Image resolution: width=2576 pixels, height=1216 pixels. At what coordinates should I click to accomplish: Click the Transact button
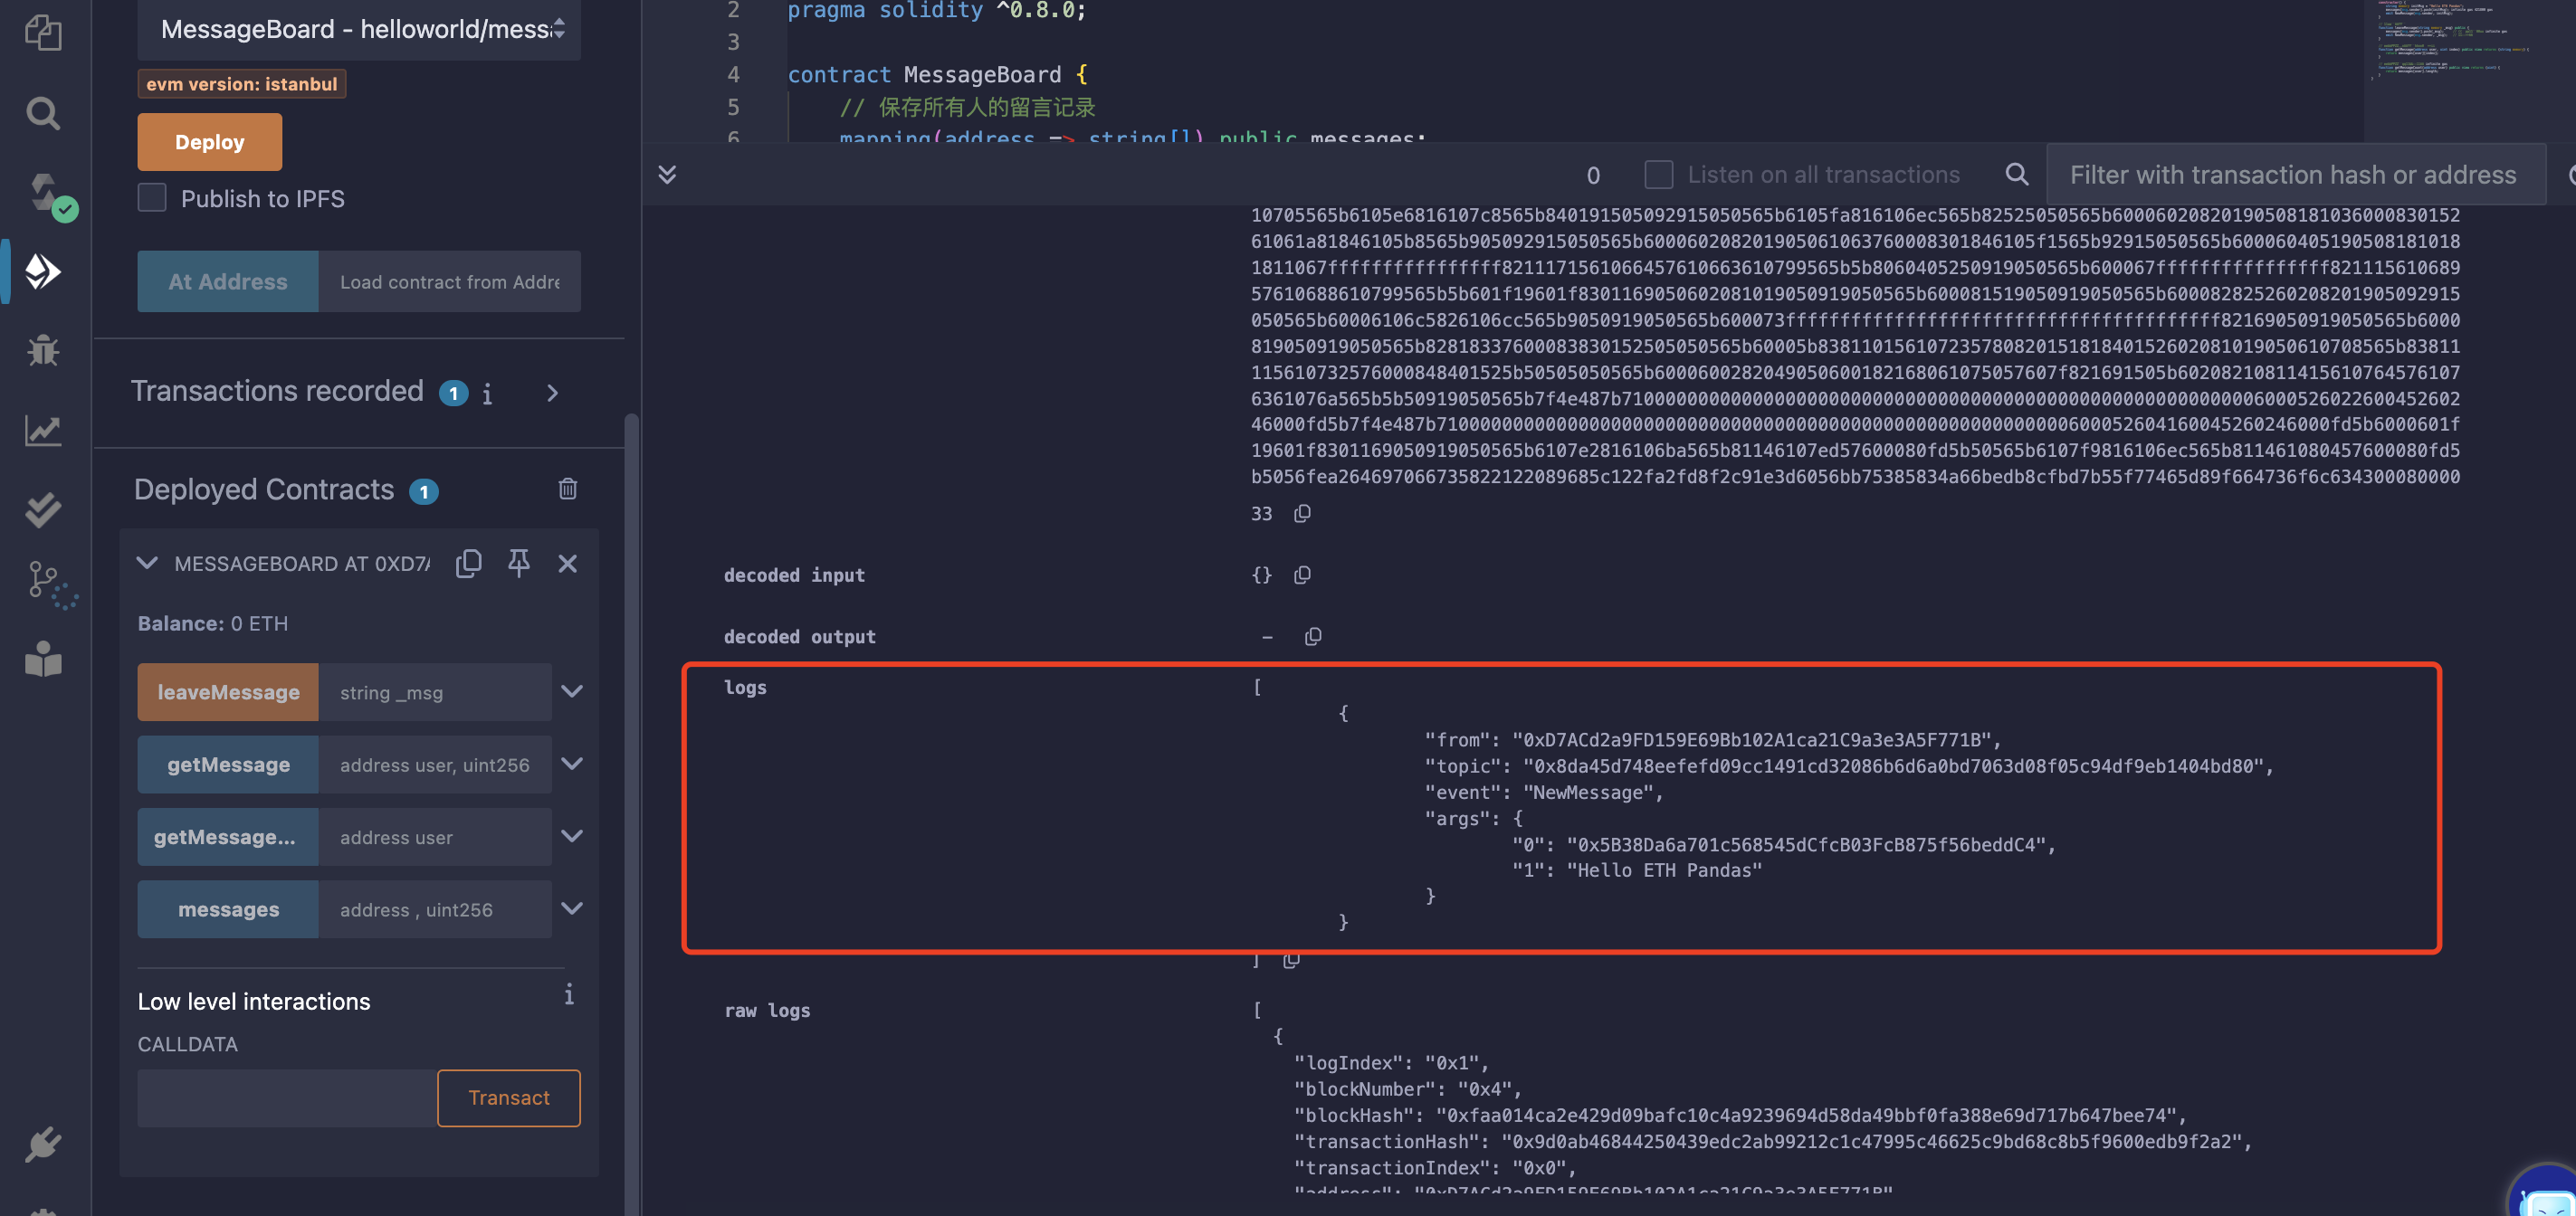pyautogui.click(x=508, y=1098)
